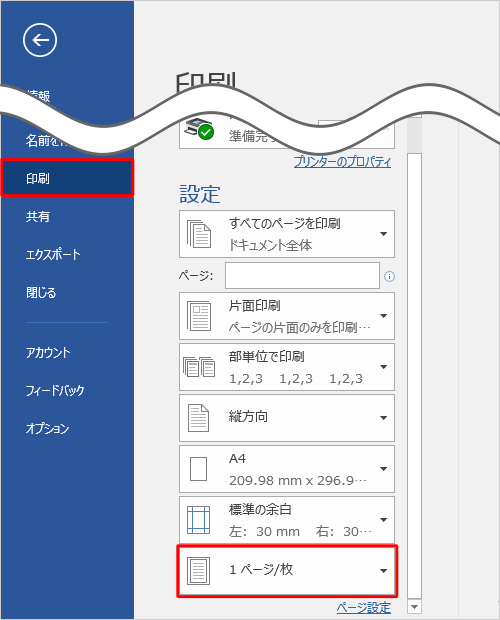Select 印刷 in the sidebar menu
This screenshot has width=500, height=620.
[67, 178]
